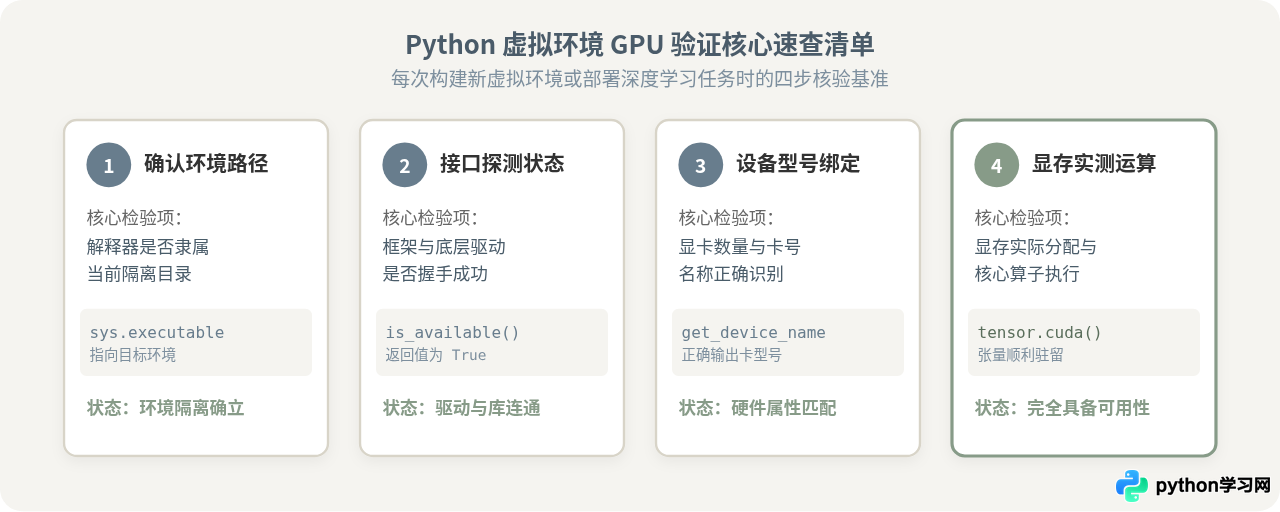Image resolution: width=1280 pixels, height=512 pixels.
Task: Click the line '是否握手成功'
Action: pyautogui.click(x=435, y=273)
